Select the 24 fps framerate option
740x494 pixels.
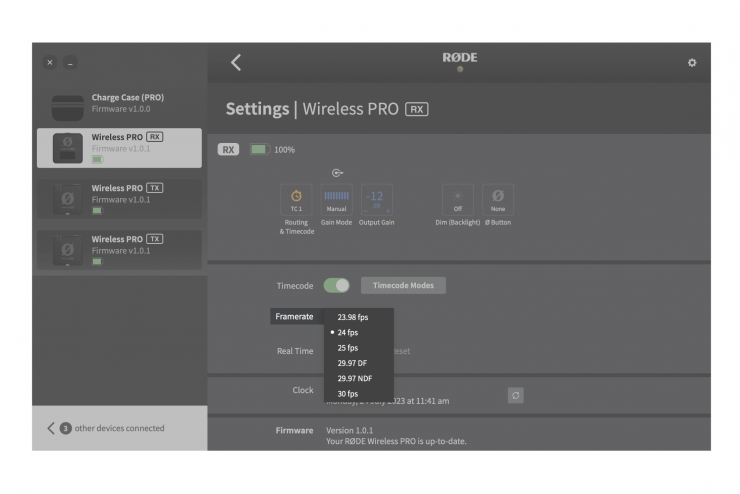click(348, 332)
